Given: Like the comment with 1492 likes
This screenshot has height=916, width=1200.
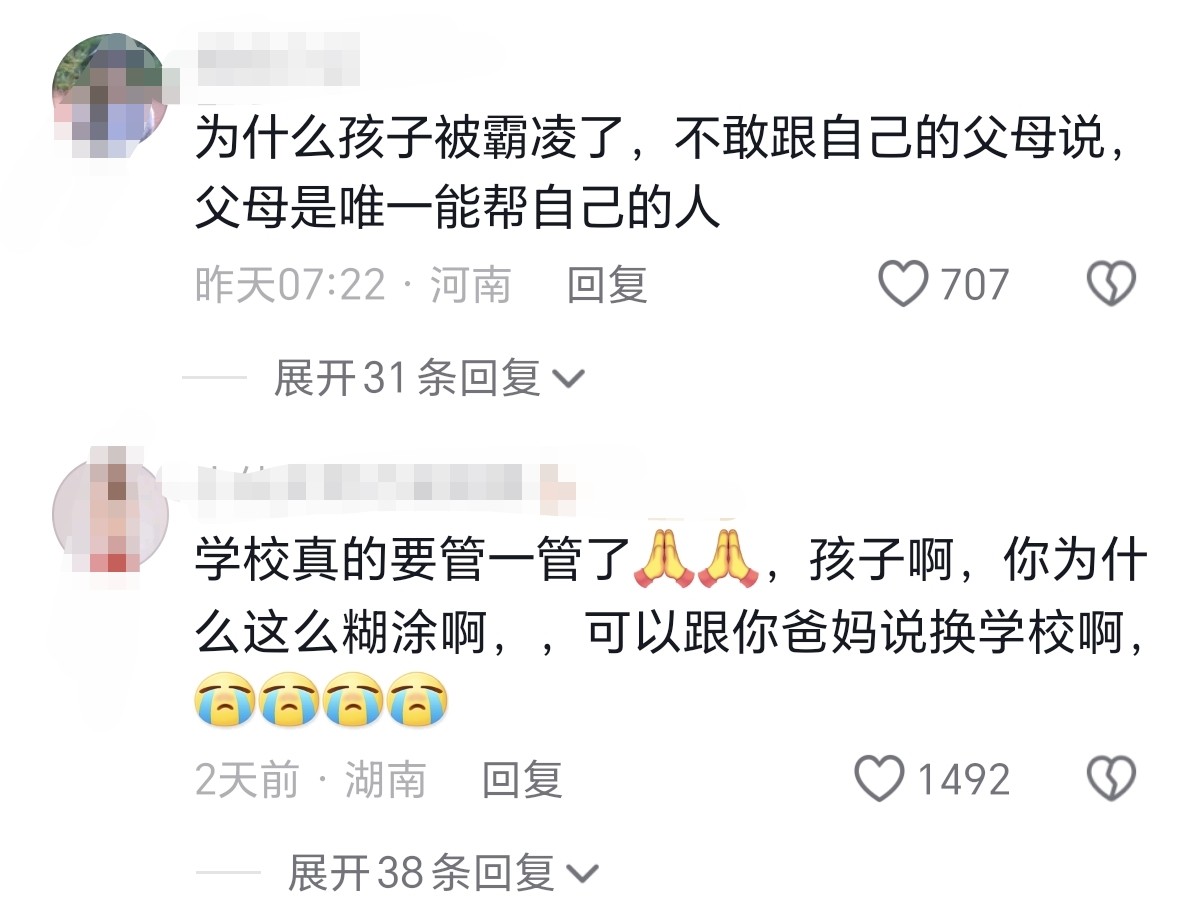Looking at the screenshot, I should 880,779.
